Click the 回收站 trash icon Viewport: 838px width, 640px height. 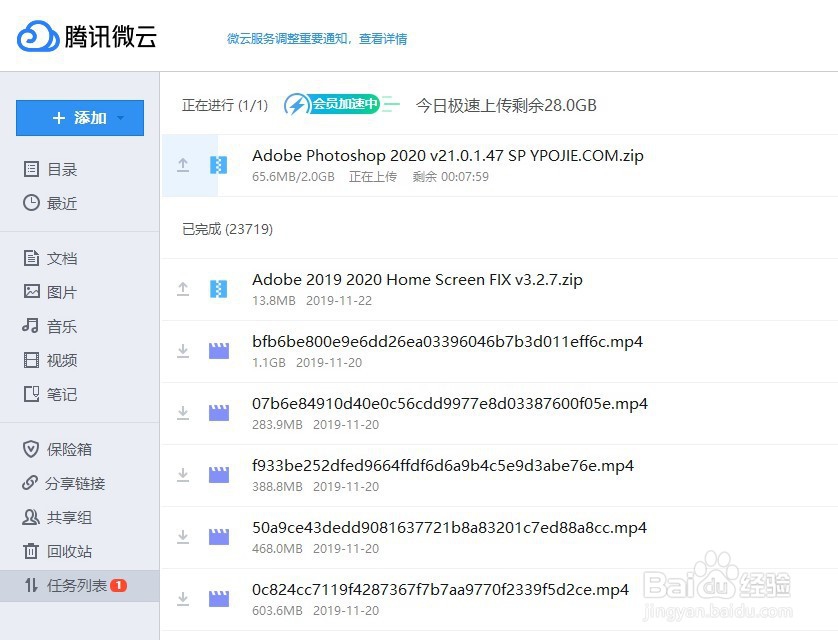pyautogui.click(x=31, y=551)
